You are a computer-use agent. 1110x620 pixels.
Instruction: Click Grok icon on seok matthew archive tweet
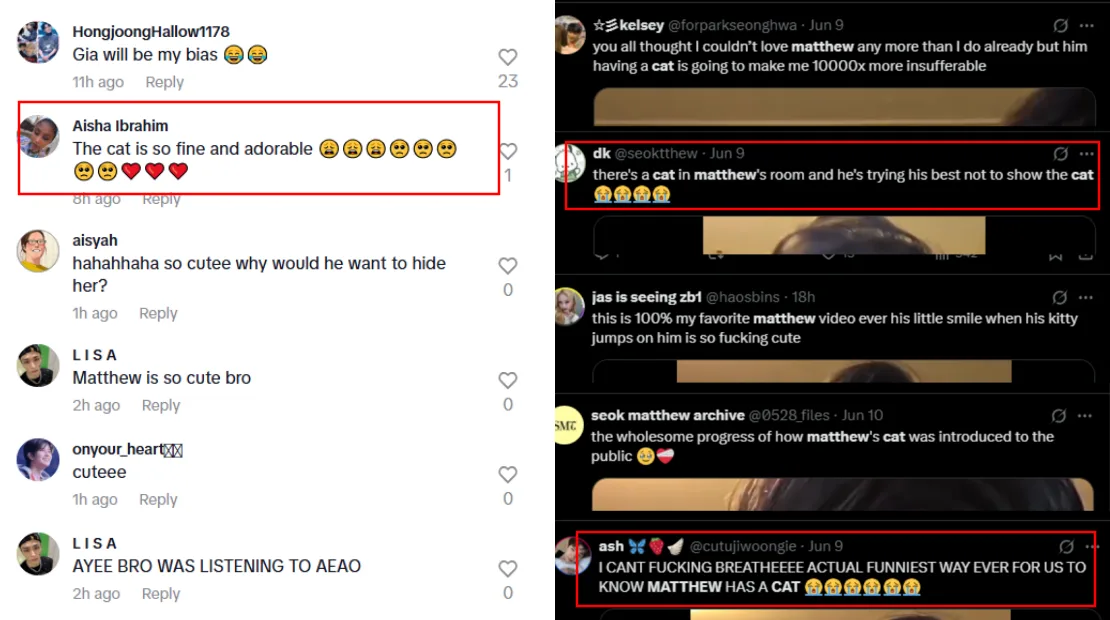coord(1058,415)
